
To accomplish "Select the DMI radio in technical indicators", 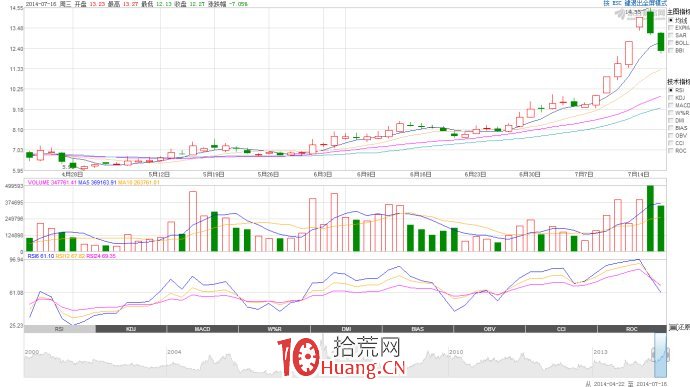I will click(671, 120).
